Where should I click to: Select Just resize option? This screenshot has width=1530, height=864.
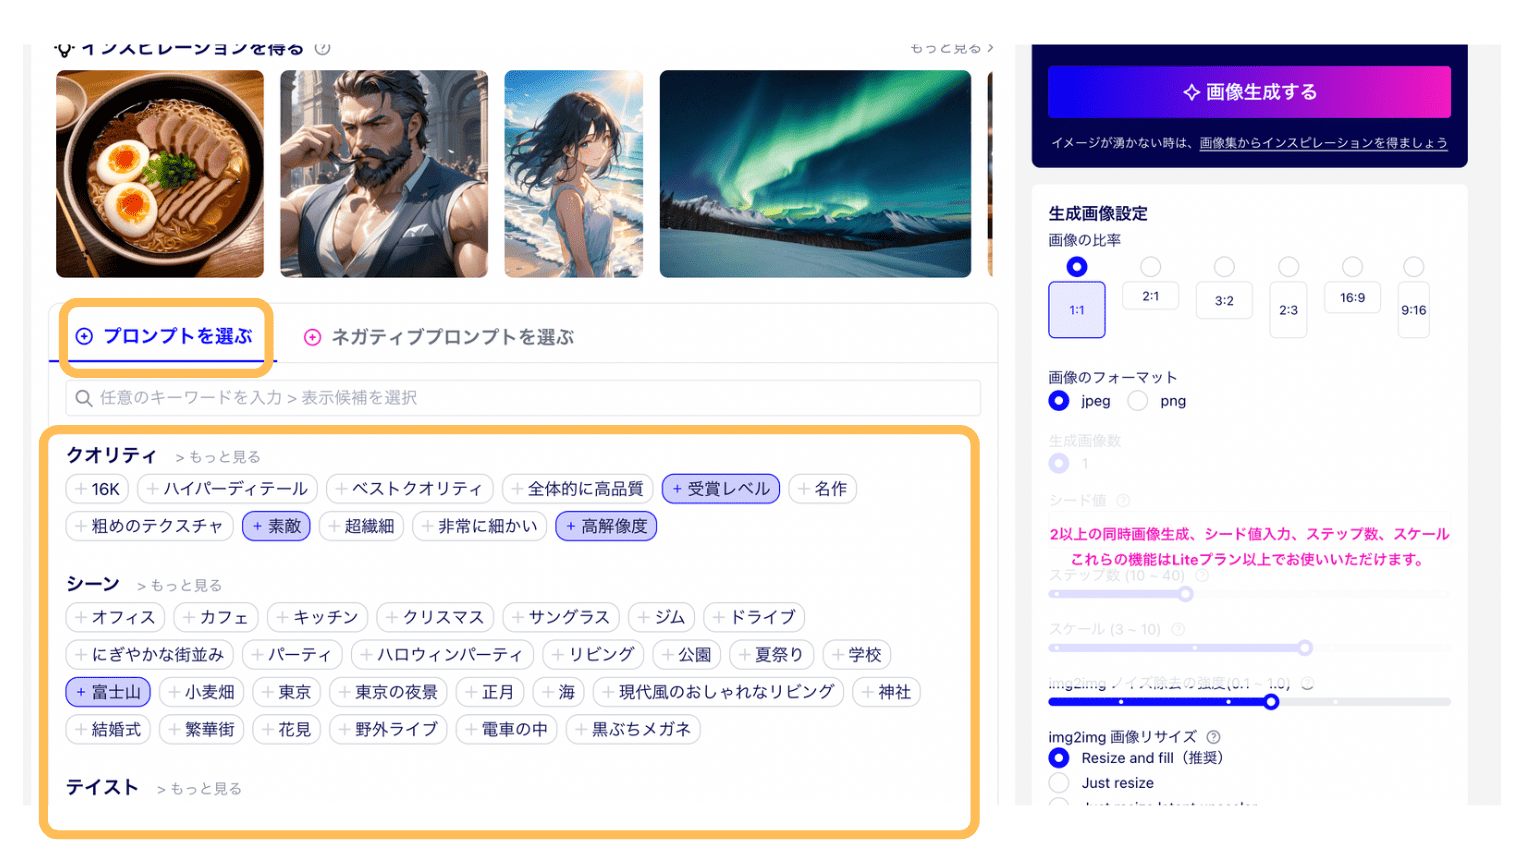pos(1059,783)
